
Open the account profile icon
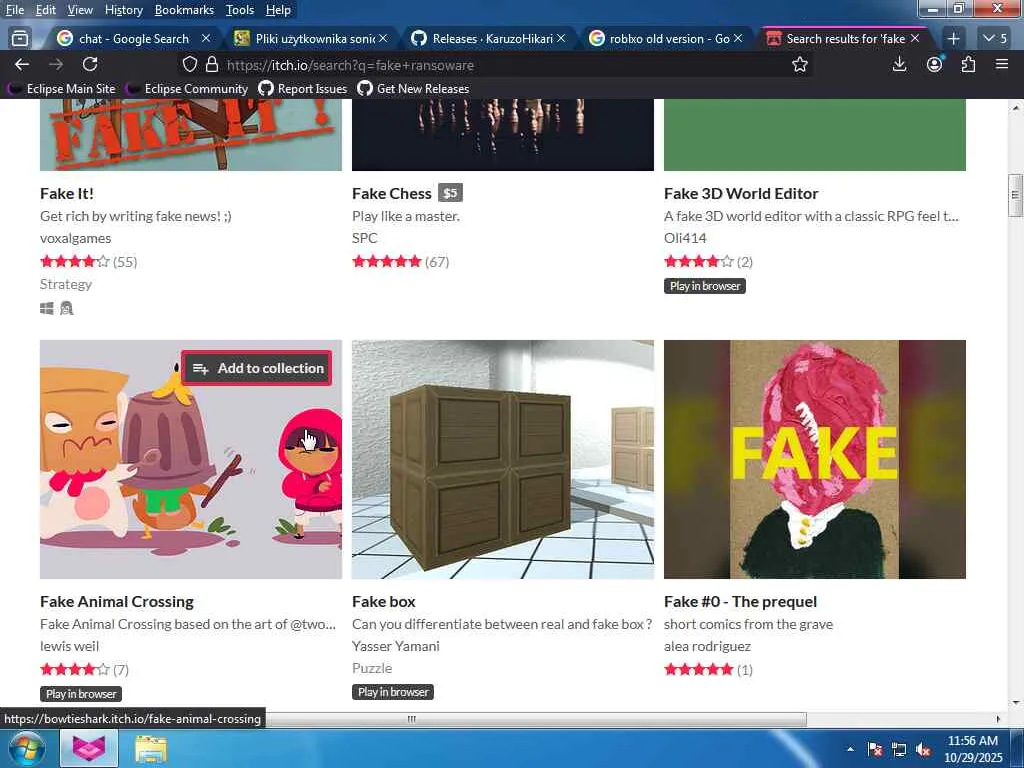(x=935, y=64)
